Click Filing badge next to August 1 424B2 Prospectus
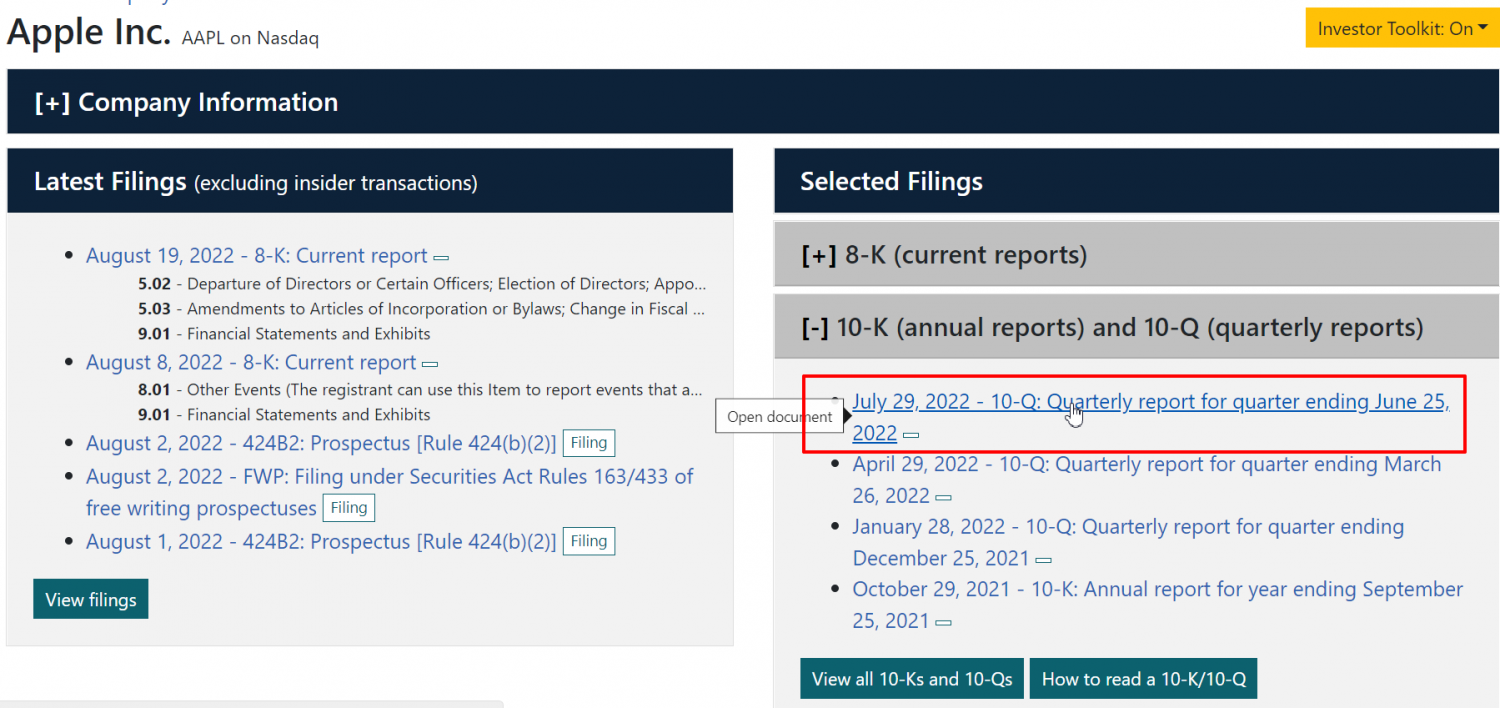This screenshot has height=708, width=1500. point(589,541)
